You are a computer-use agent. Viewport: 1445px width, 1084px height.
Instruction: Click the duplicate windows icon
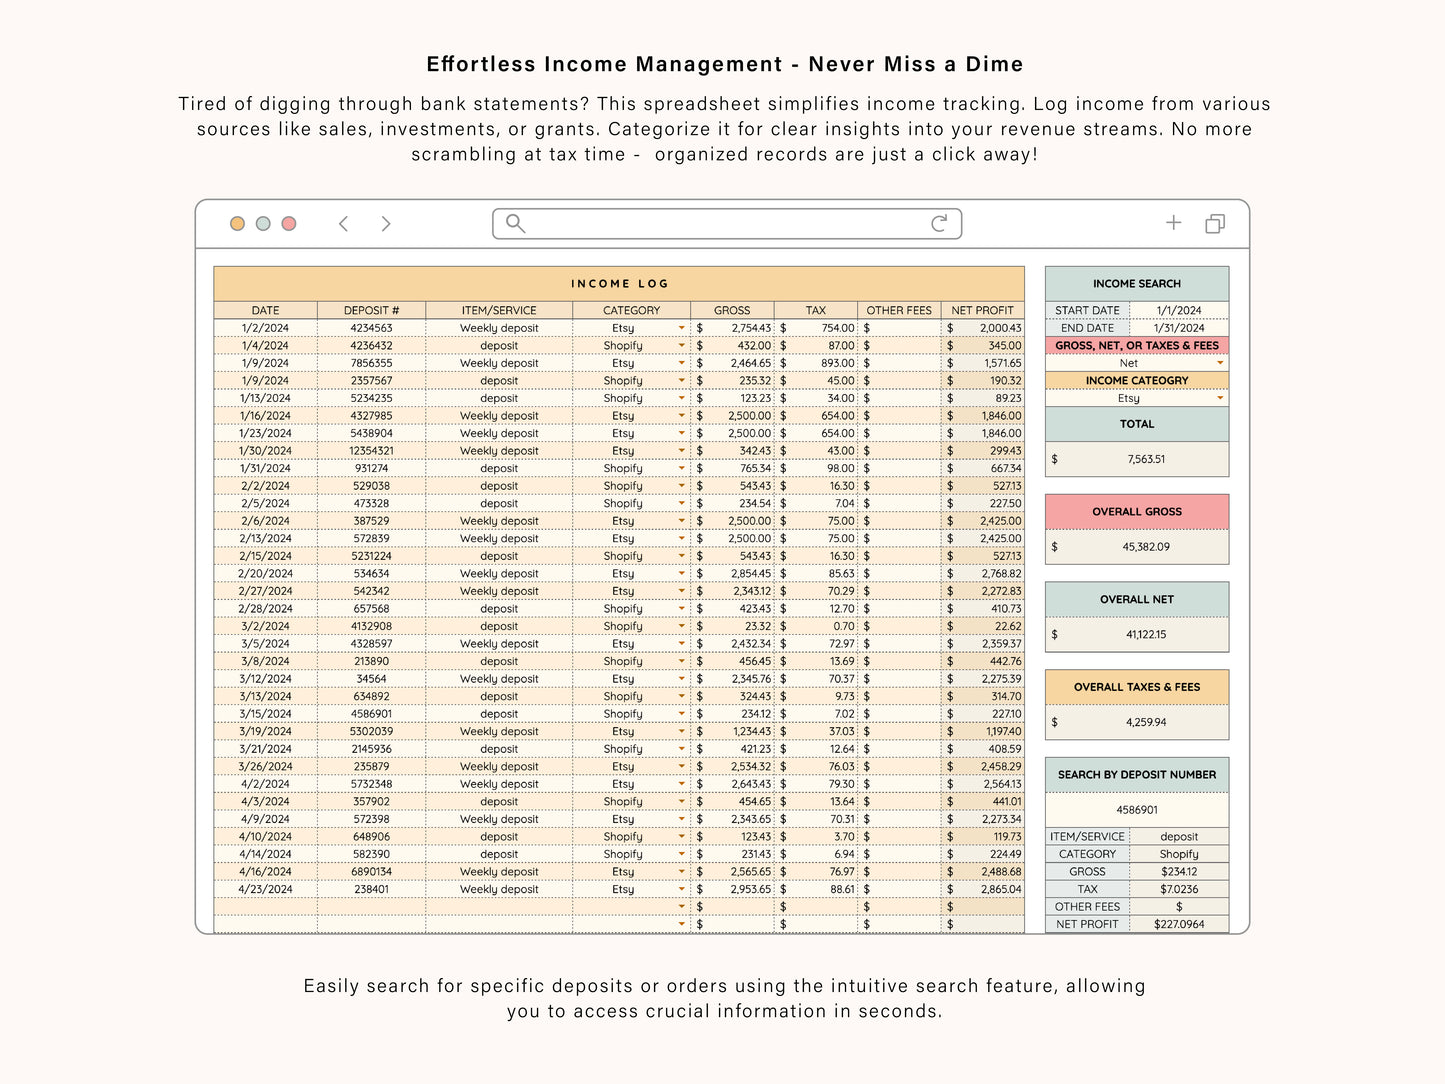[1215, 224]
